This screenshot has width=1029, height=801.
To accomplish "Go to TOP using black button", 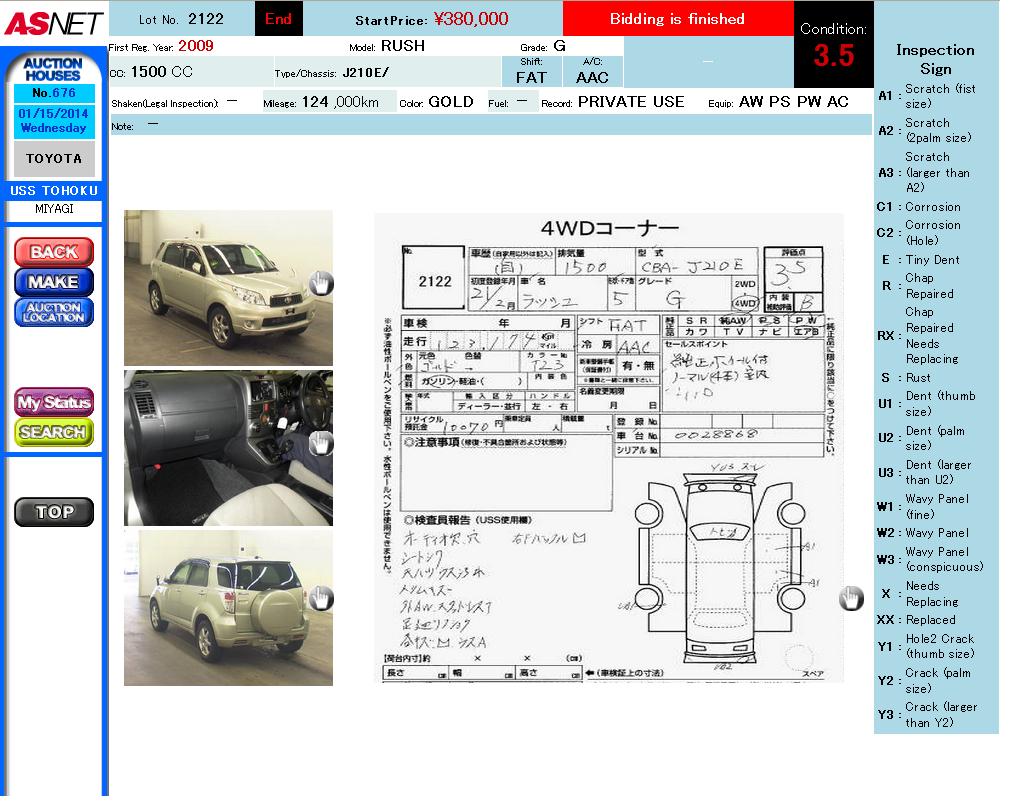I will [x=54, y=512].
